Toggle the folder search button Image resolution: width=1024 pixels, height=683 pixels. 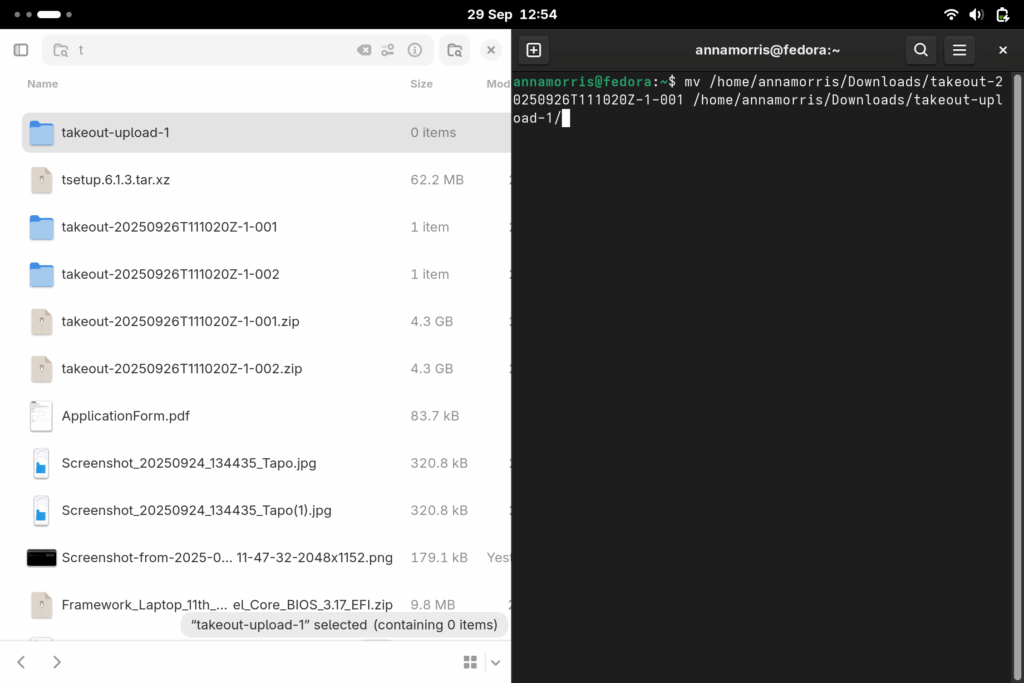coord(455,50)
